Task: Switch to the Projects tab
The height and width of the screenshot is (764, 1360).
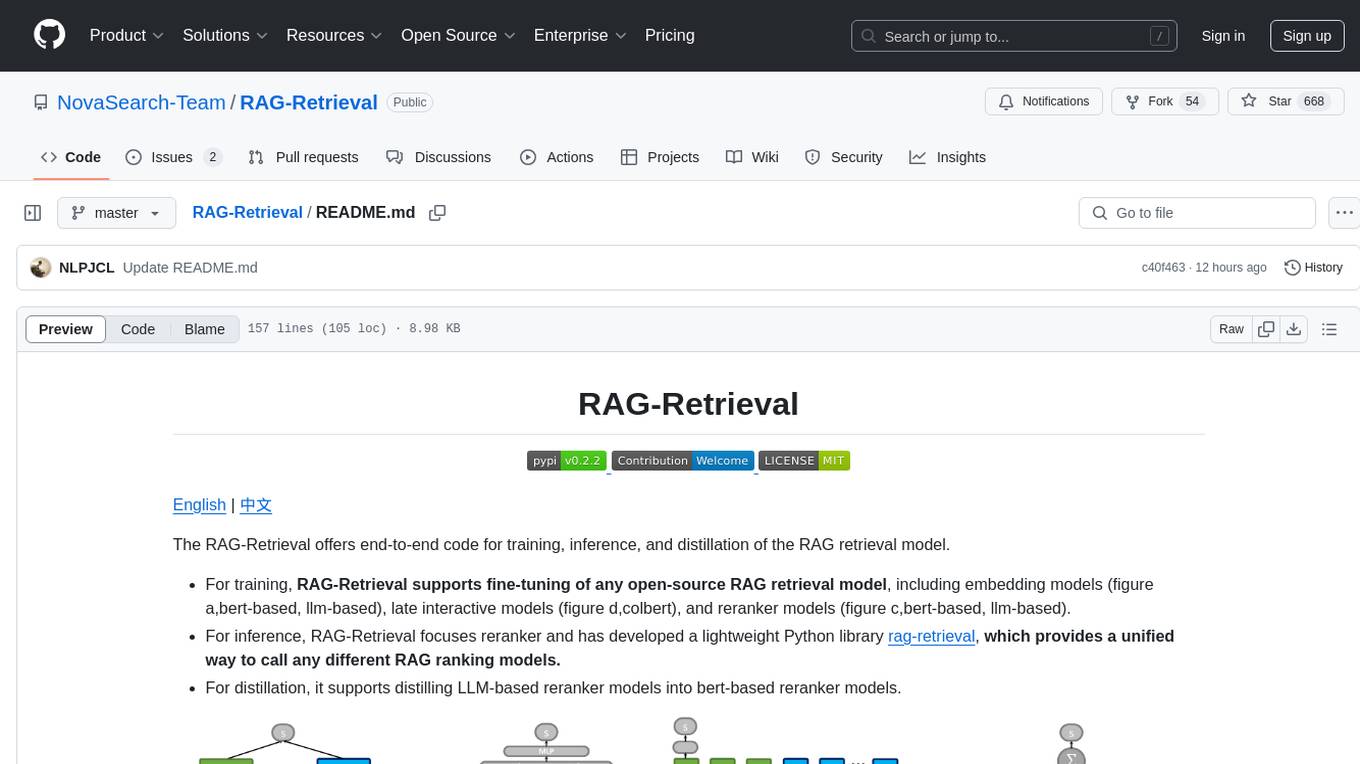Action: click(660, 157)
